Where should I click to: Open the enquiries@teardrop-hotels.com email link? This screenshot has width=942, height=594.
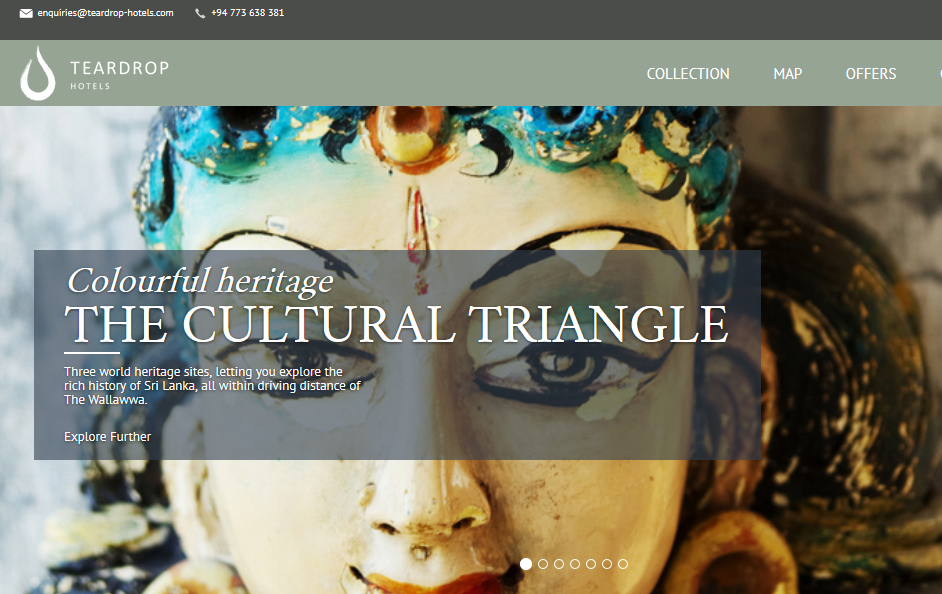point(105,13)
